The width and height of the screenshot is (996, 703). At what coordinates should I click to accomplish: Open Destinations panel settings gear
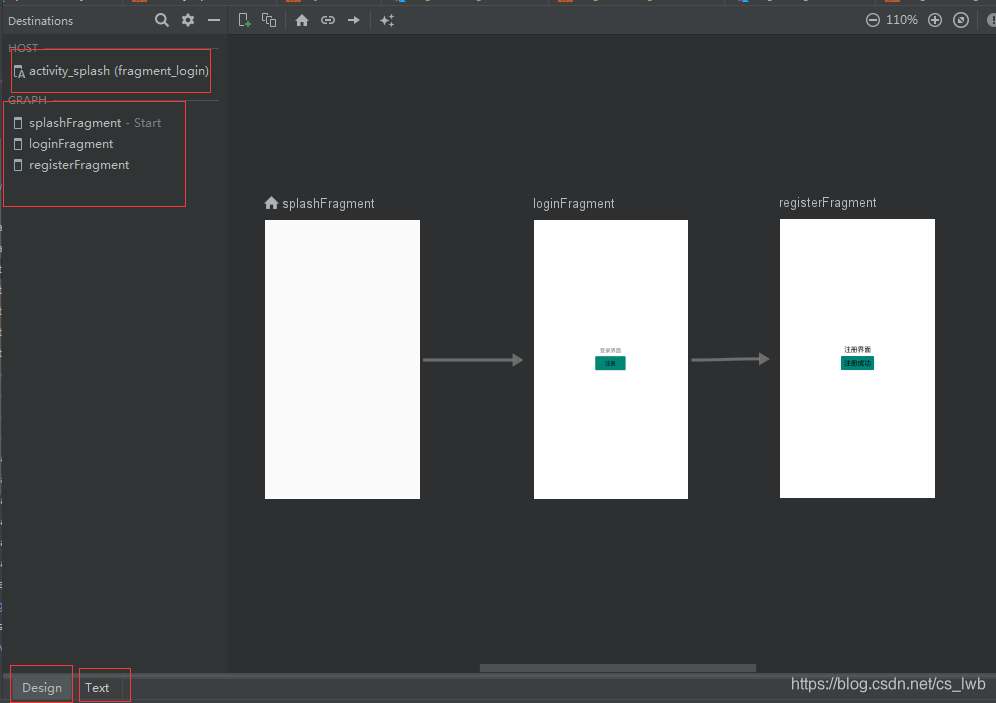coord(188,20)
